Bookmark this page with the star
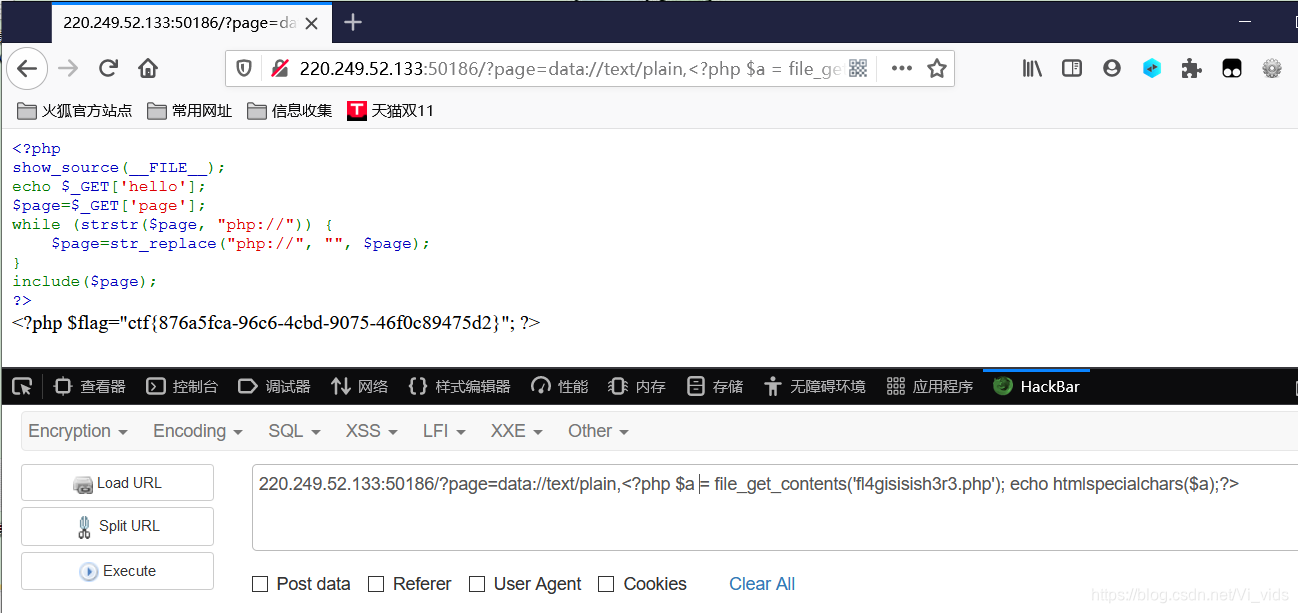This screenshot has height=613, width=1298. pyautogui.click(x=936, y=68)
